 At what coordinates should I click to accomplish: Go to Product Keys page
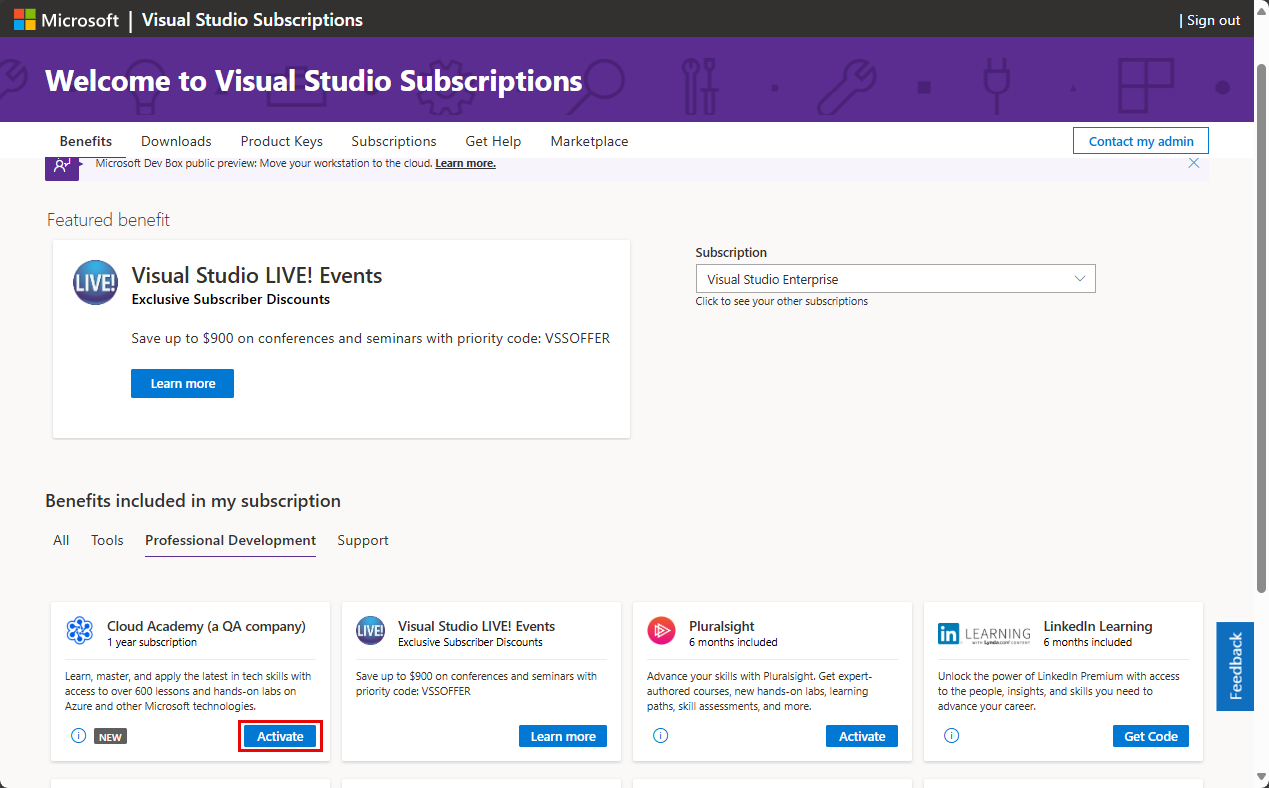tap(281, 141)
